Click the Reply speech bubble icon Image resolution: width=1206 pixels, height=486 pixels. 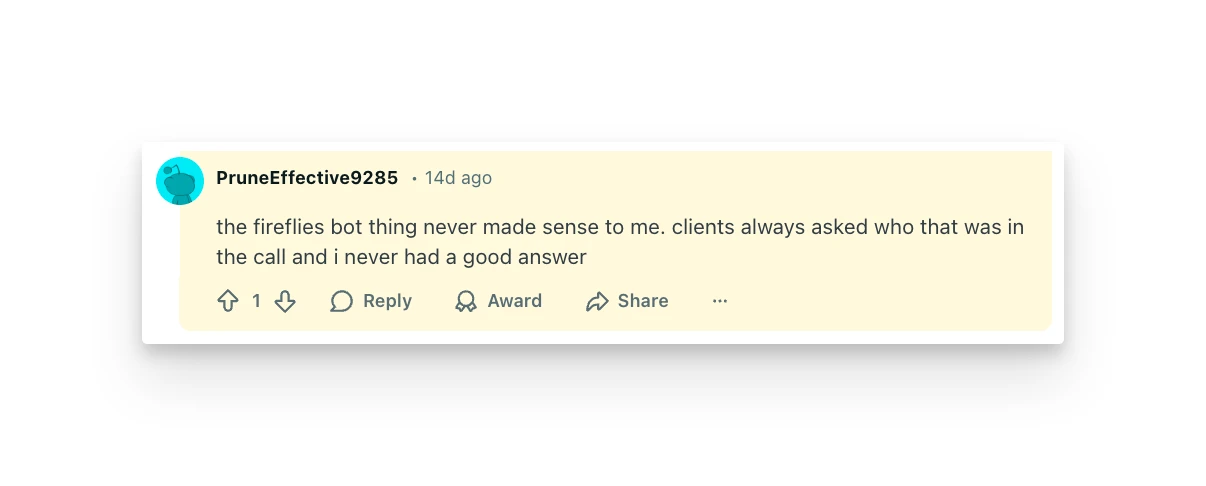tap(342, 301)
